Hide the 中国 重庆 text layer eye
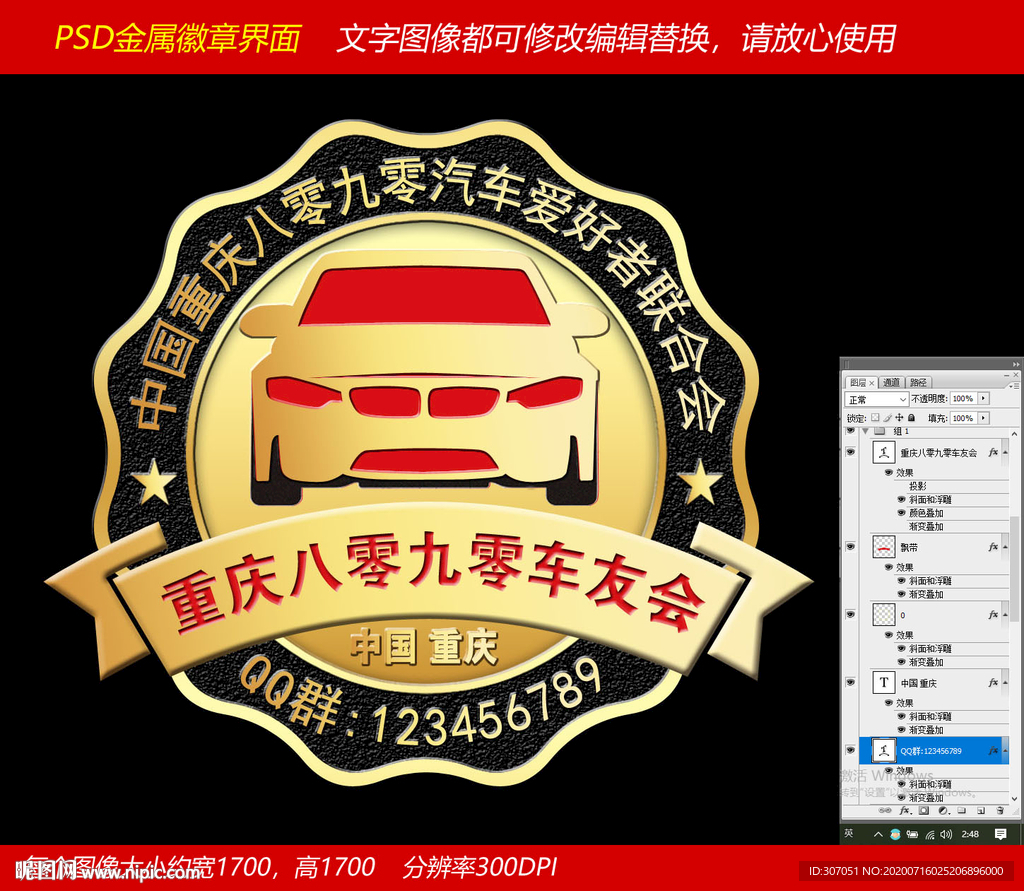The width and height of the screenshot is (1024, 891). tap(850, 683)
